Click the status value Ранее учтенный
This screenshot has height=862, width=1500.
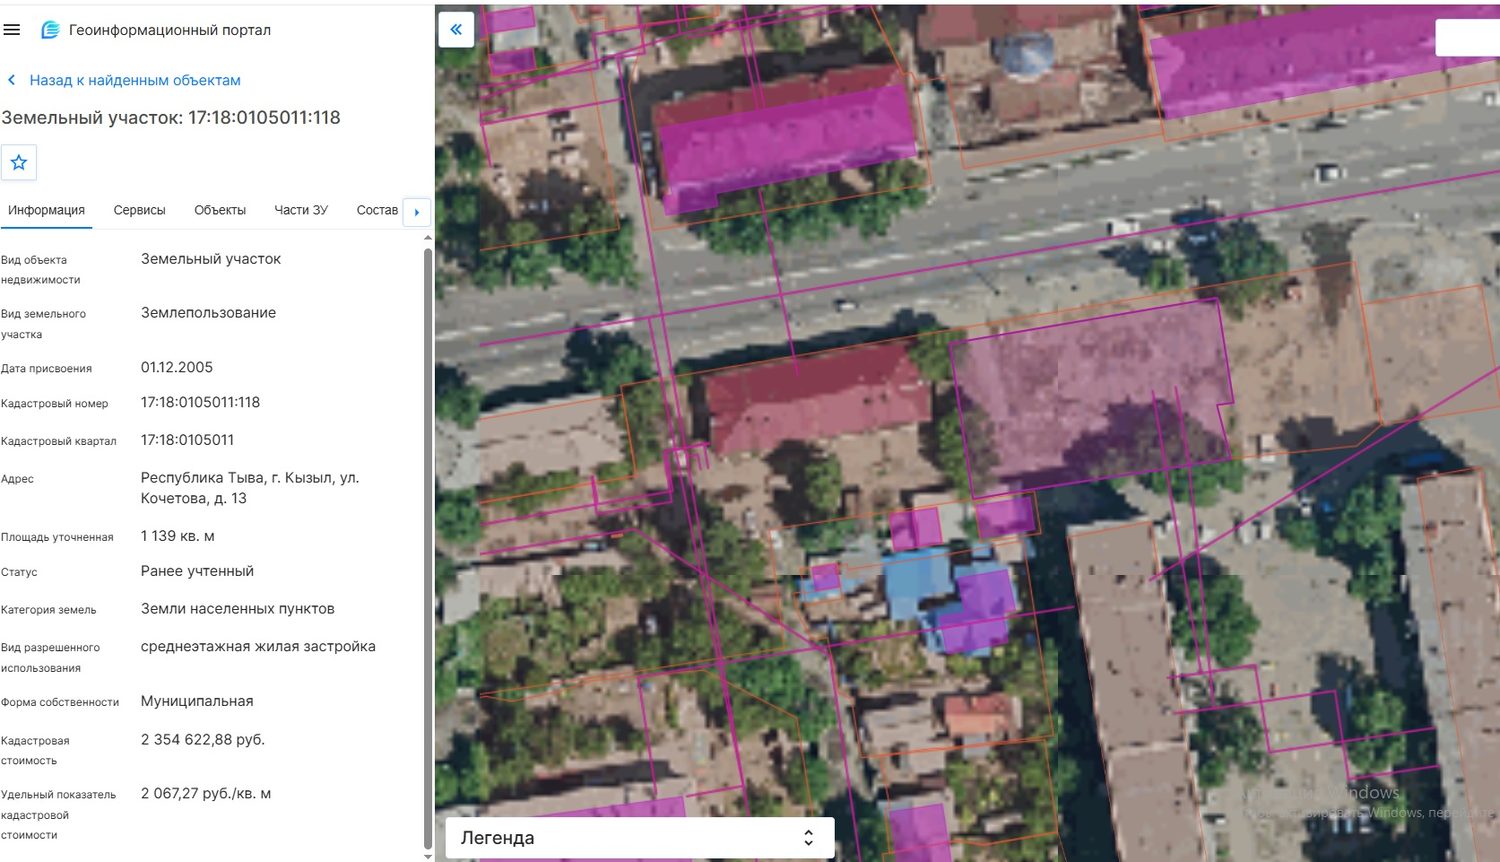click(197, 571)
